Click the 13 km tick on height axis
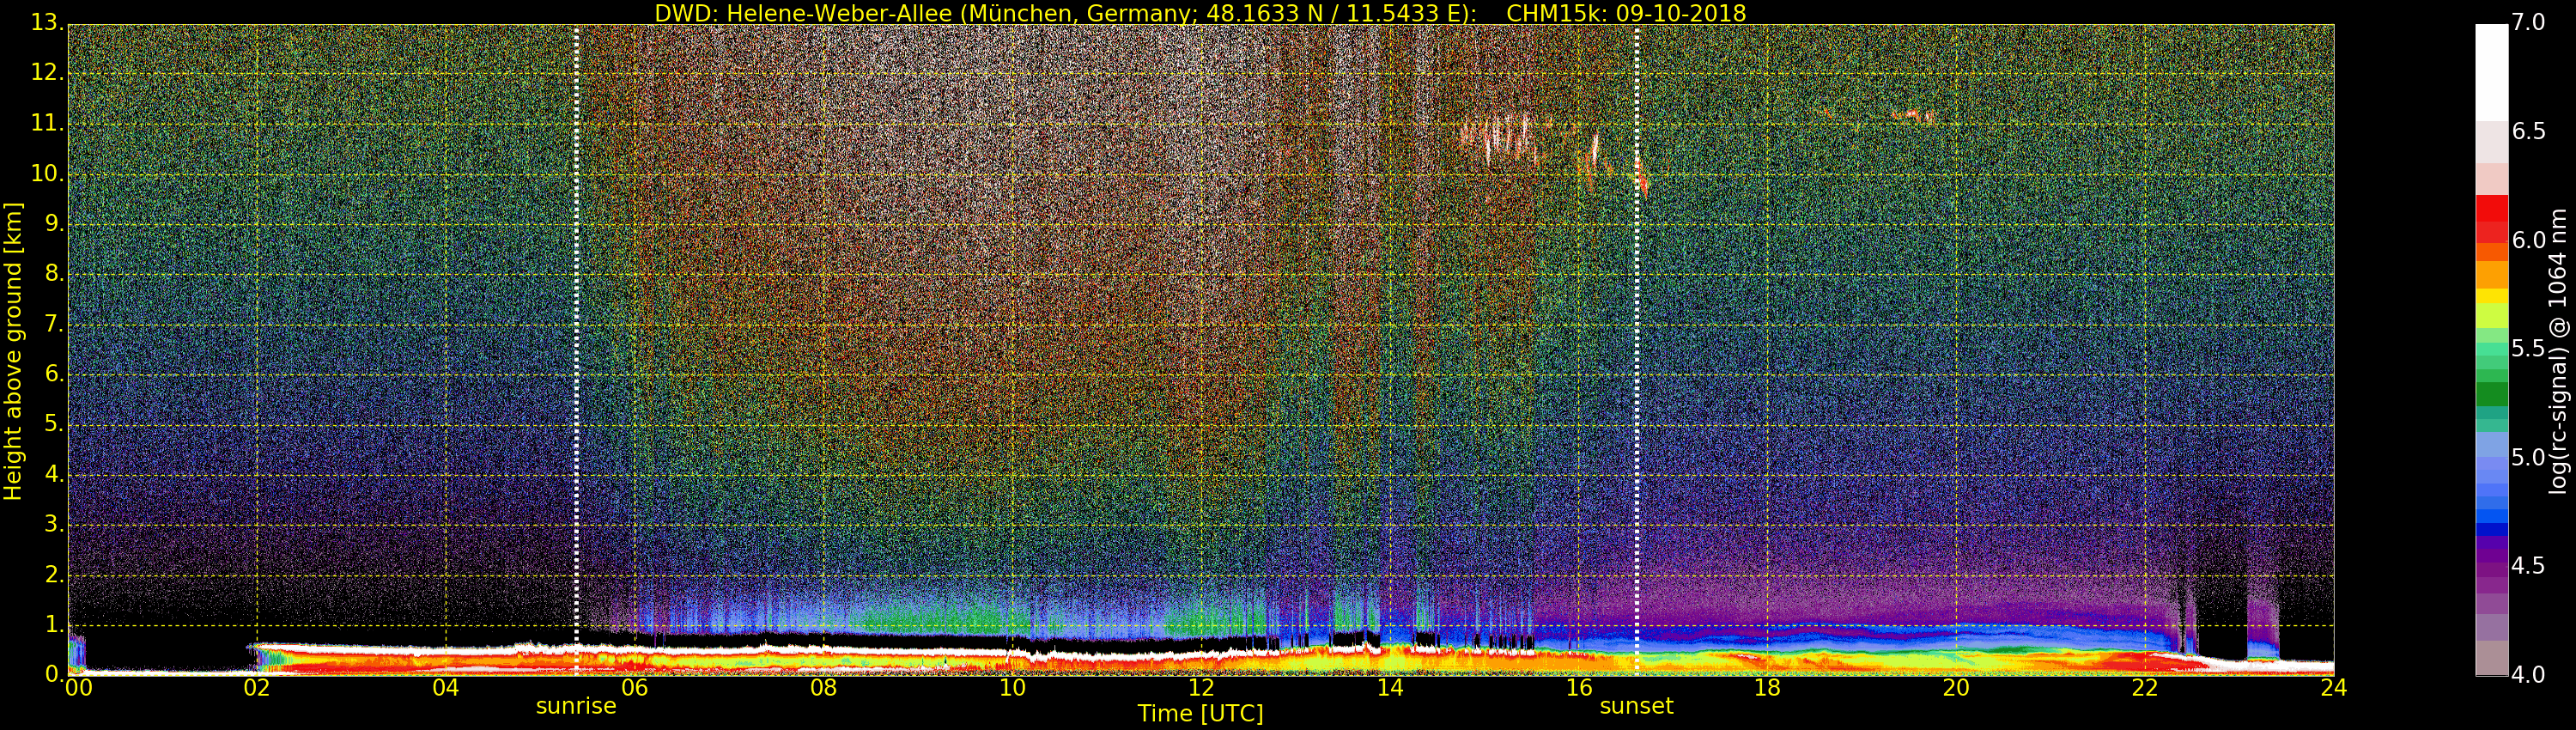Image resolution: width=2576 pixels, height=730 pixels. point(46,23)
